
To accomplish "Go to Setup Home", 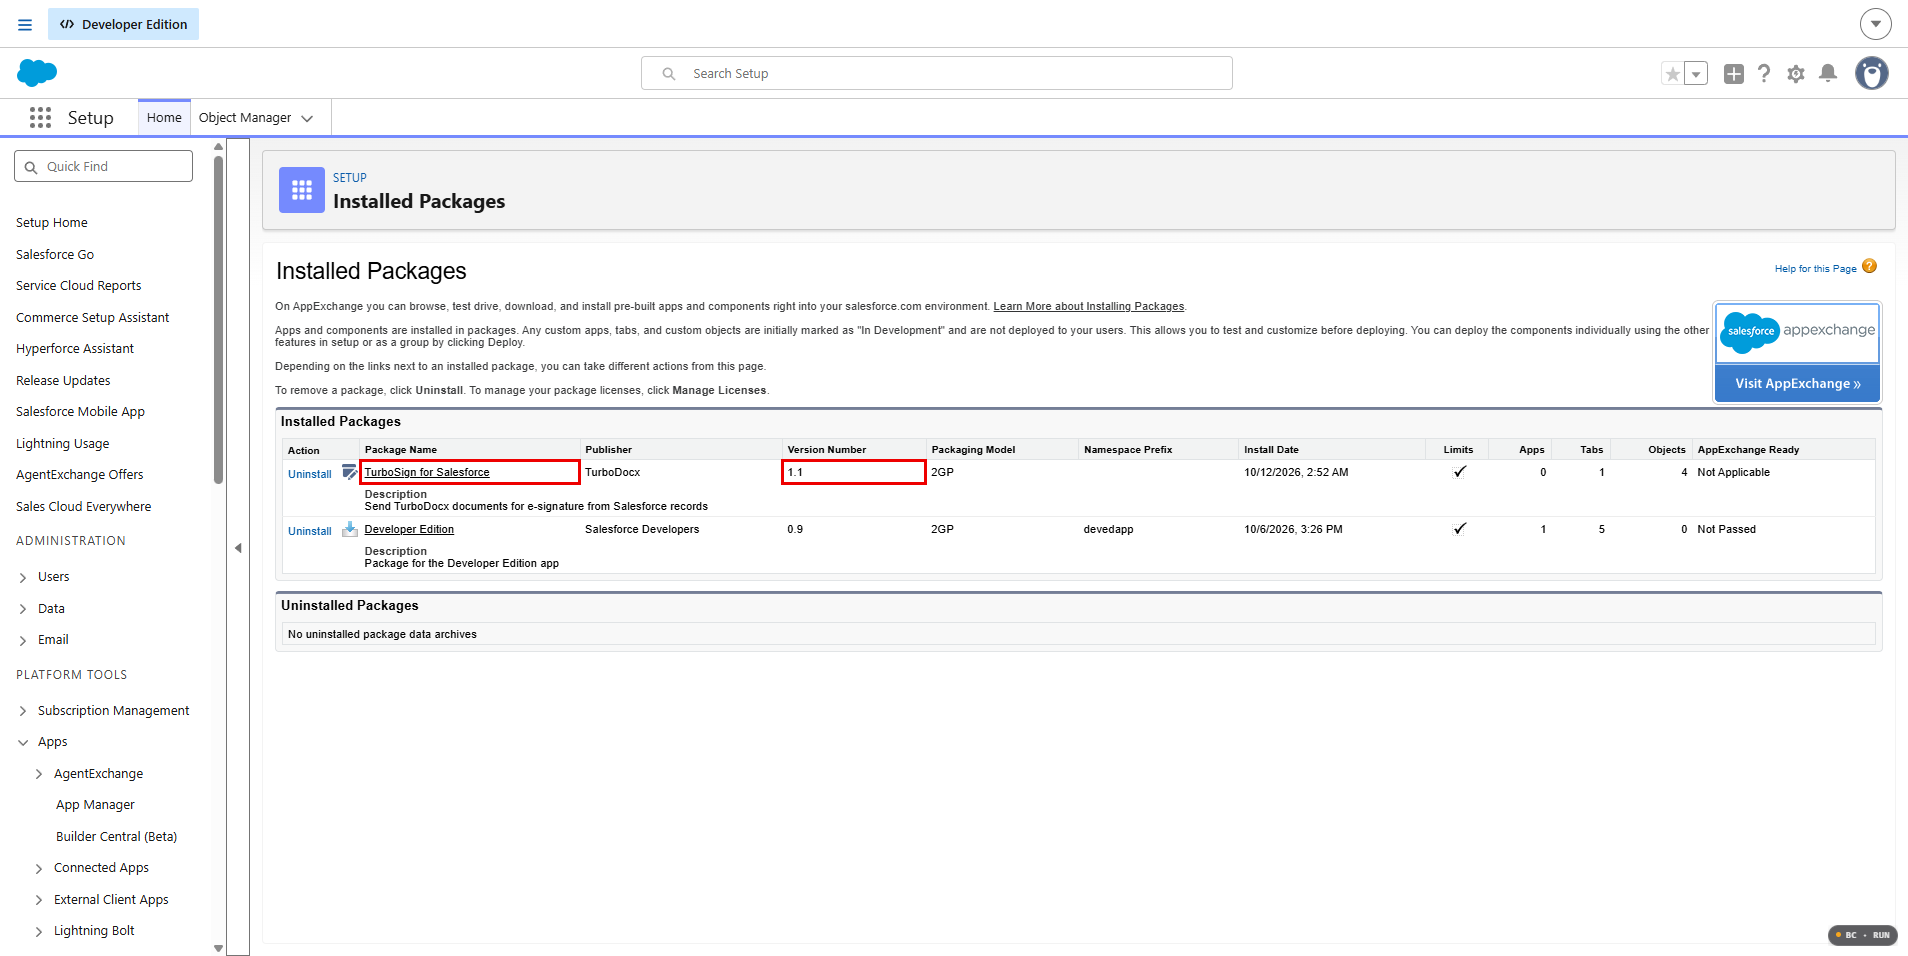I will coord(52,223).
